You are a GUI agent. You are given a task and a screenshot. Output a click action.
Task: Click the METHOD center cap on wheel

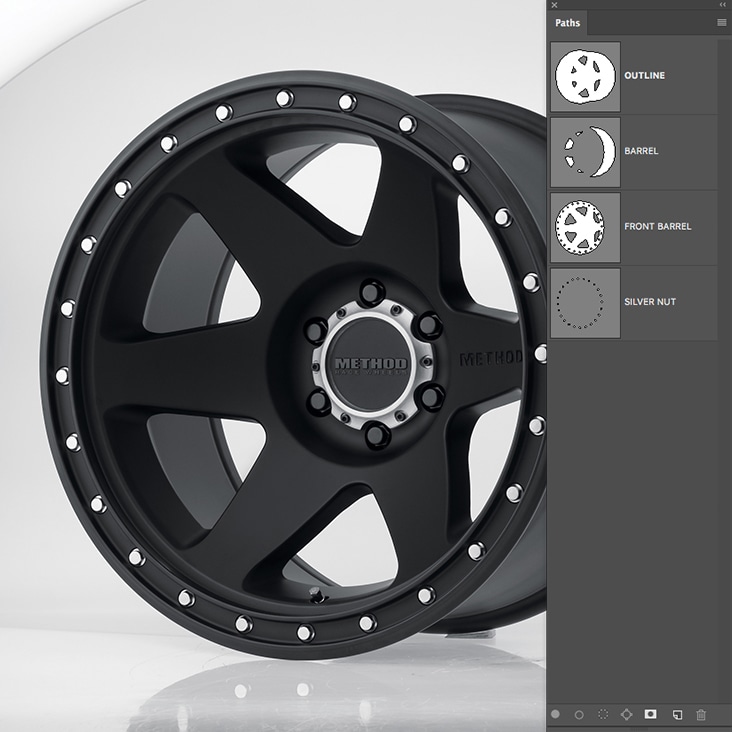click(x=370, y=363)
